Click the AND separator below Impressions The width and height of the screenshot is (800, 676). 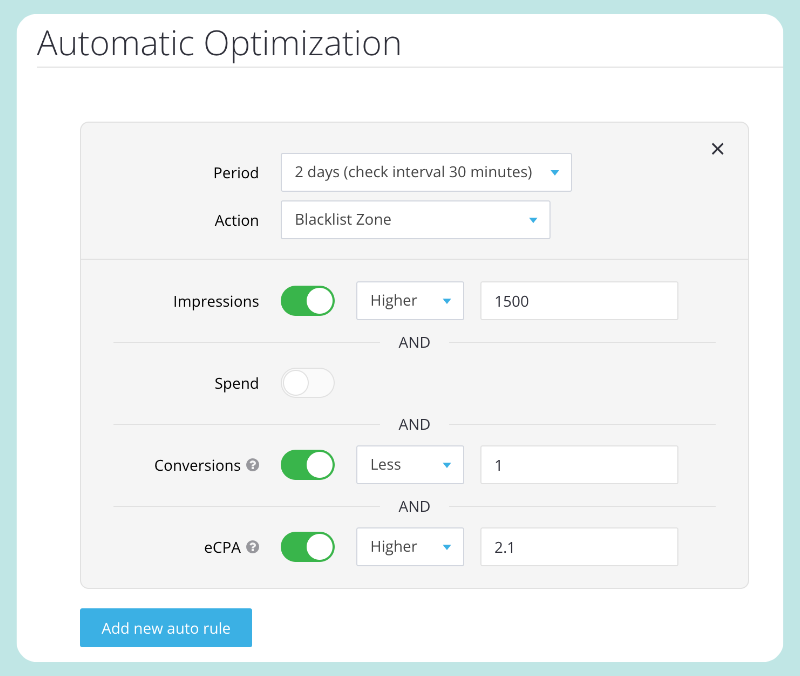coord(414,342)
